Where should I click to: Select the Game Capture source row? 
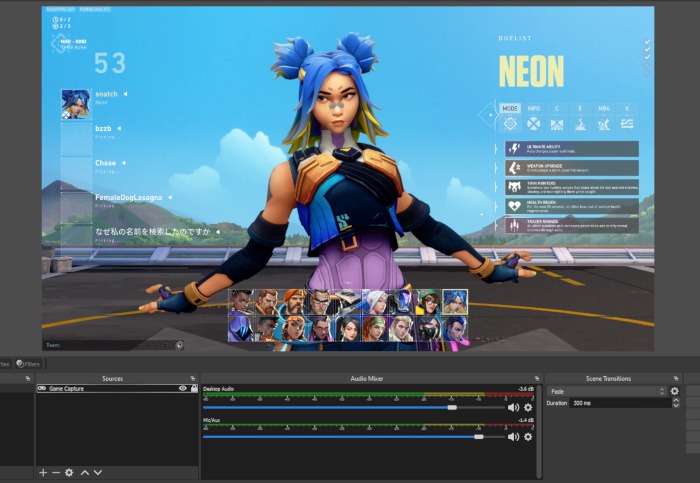coord(117,388)
